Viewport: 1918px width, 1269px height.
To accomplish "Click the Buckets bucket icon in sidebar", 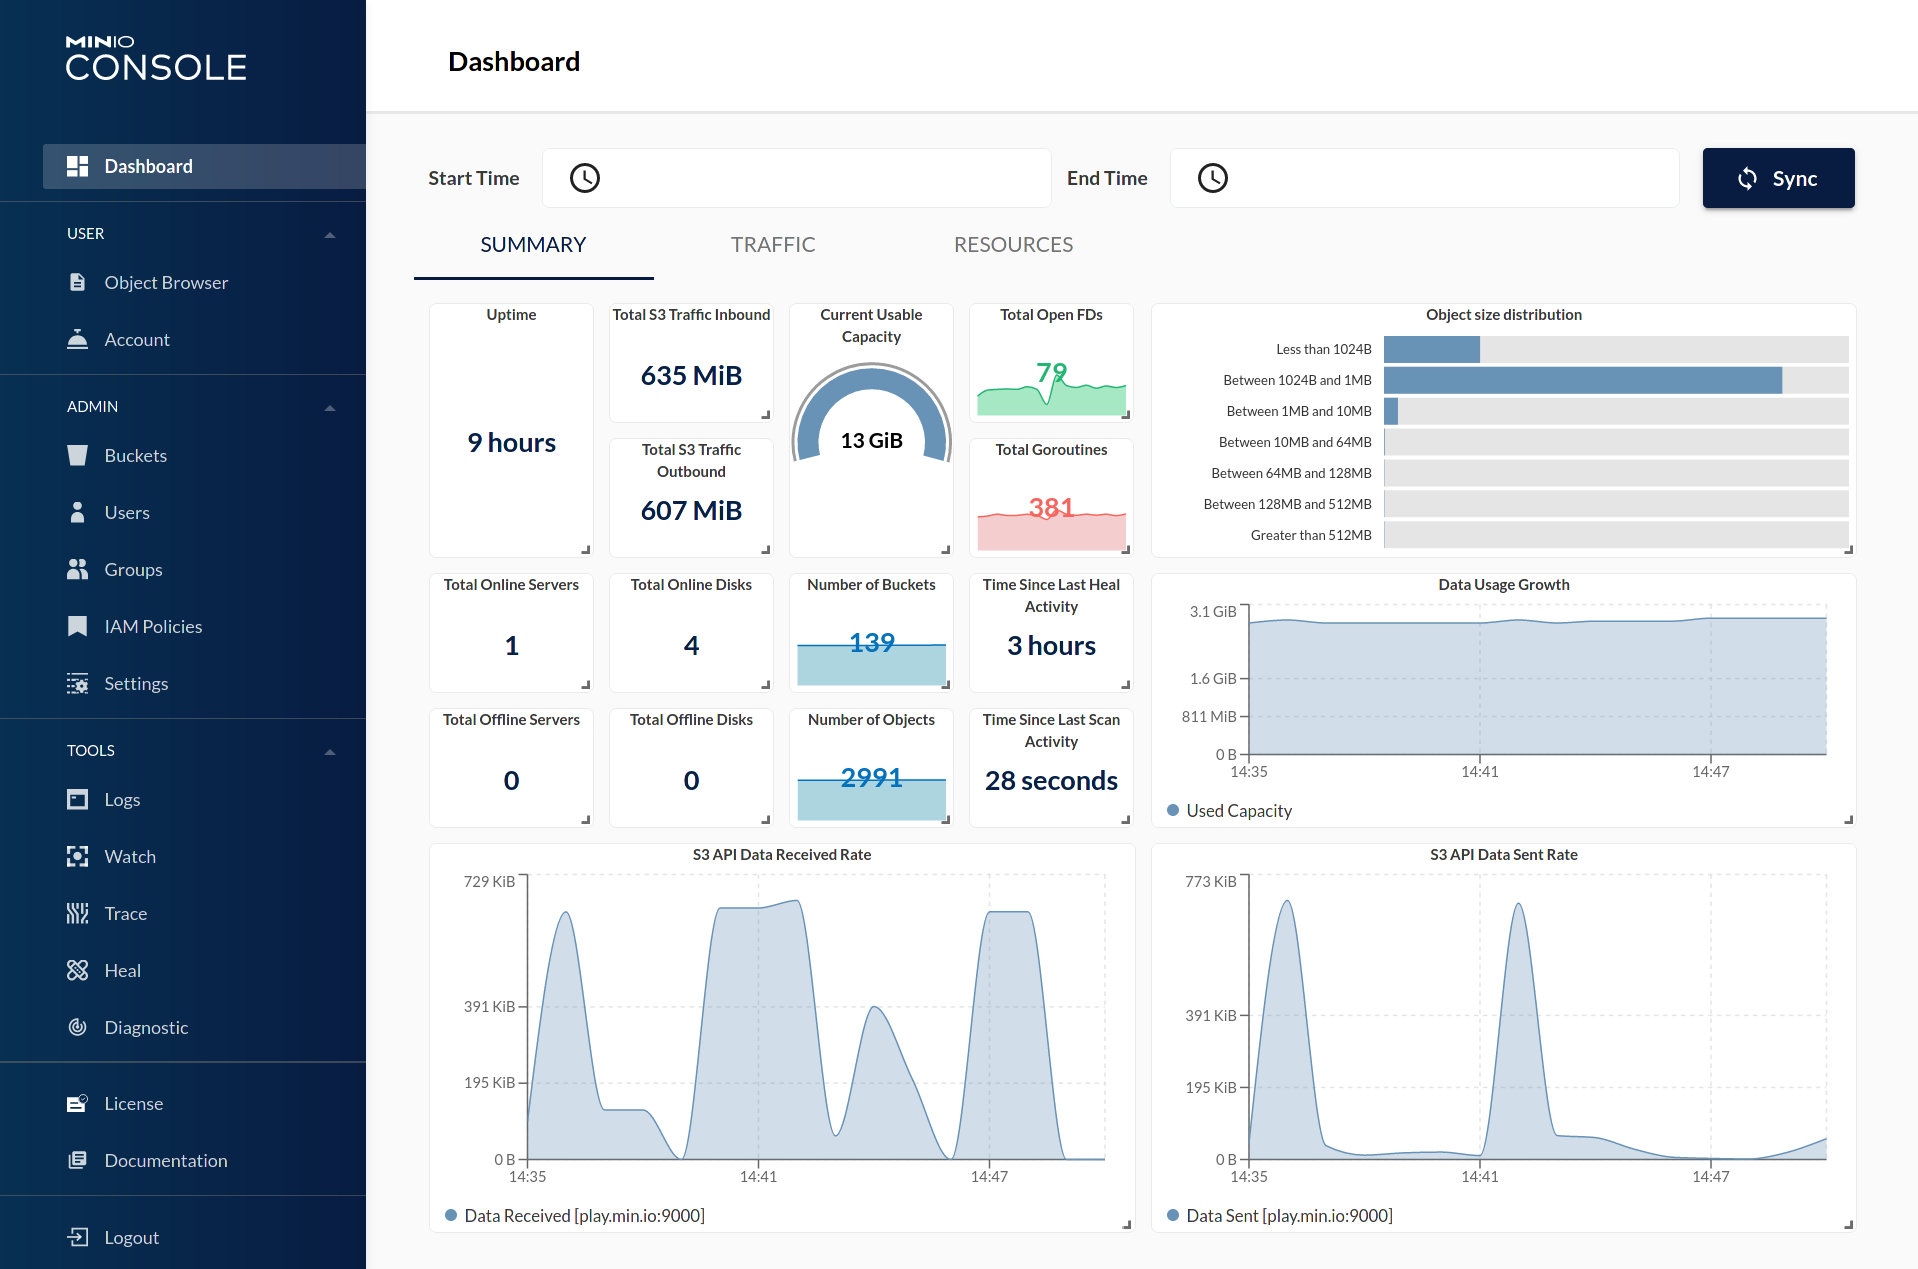I will (77, 456).
